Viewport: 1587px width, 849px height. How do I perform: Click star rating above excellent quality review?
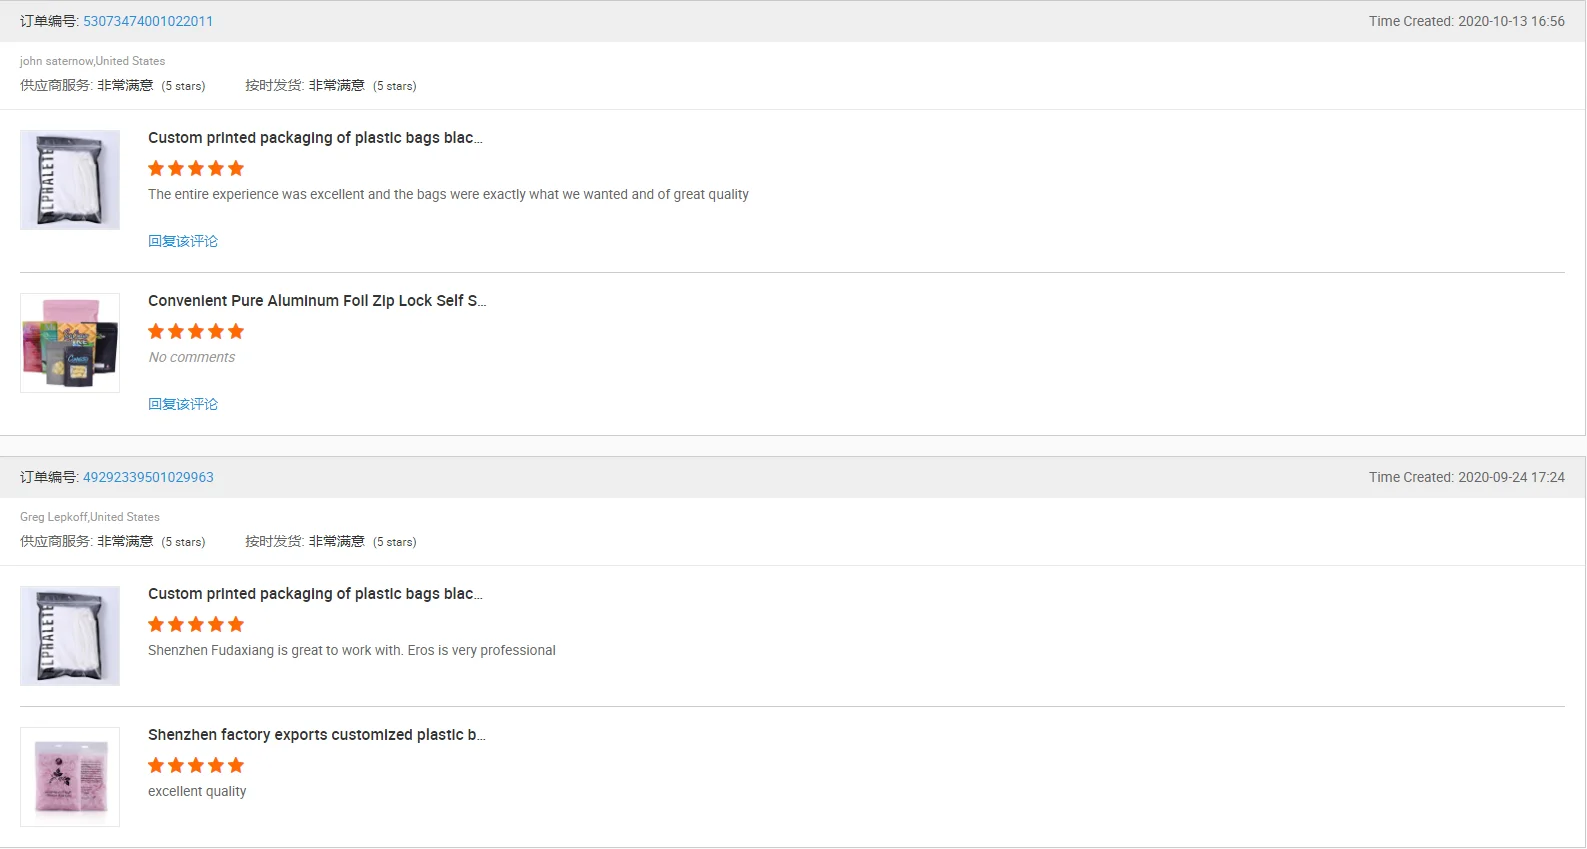pyautogui.click(x=196, y=765)
